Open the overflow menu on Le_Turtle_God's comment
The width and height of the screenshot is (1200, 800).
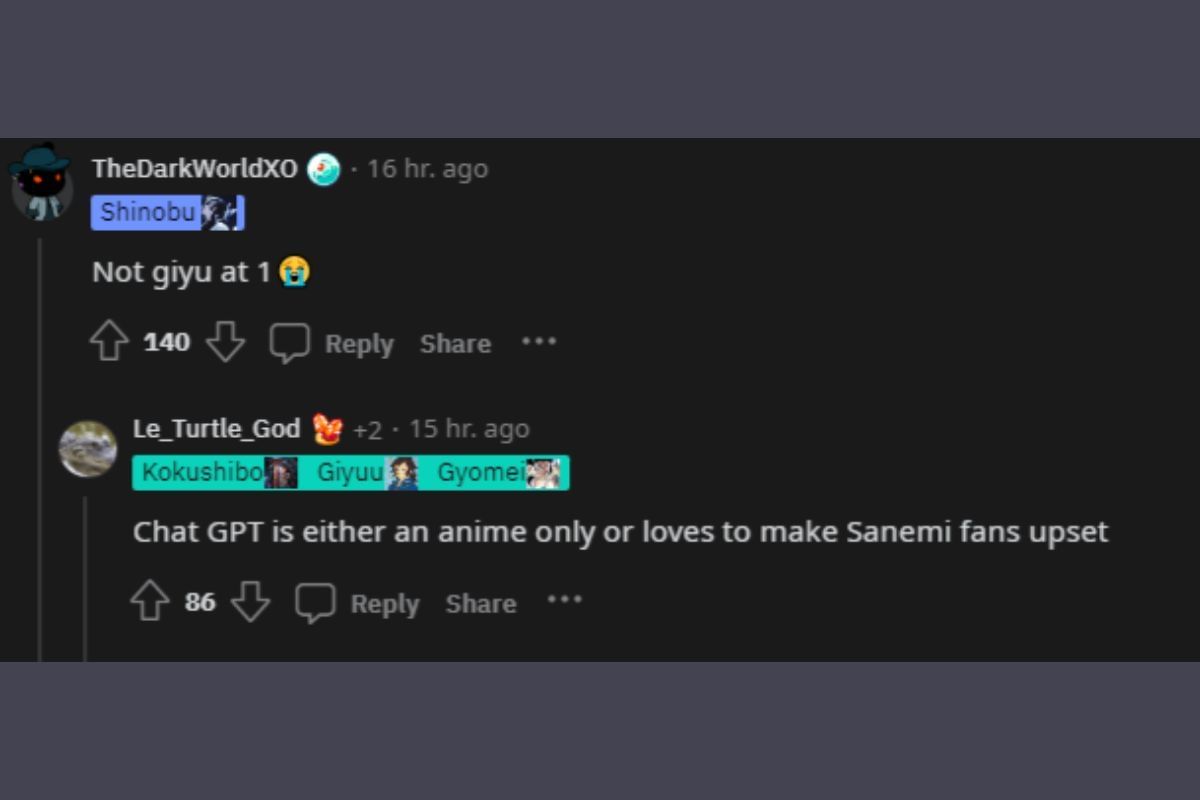pyautogui.click(x=565, y=600)
